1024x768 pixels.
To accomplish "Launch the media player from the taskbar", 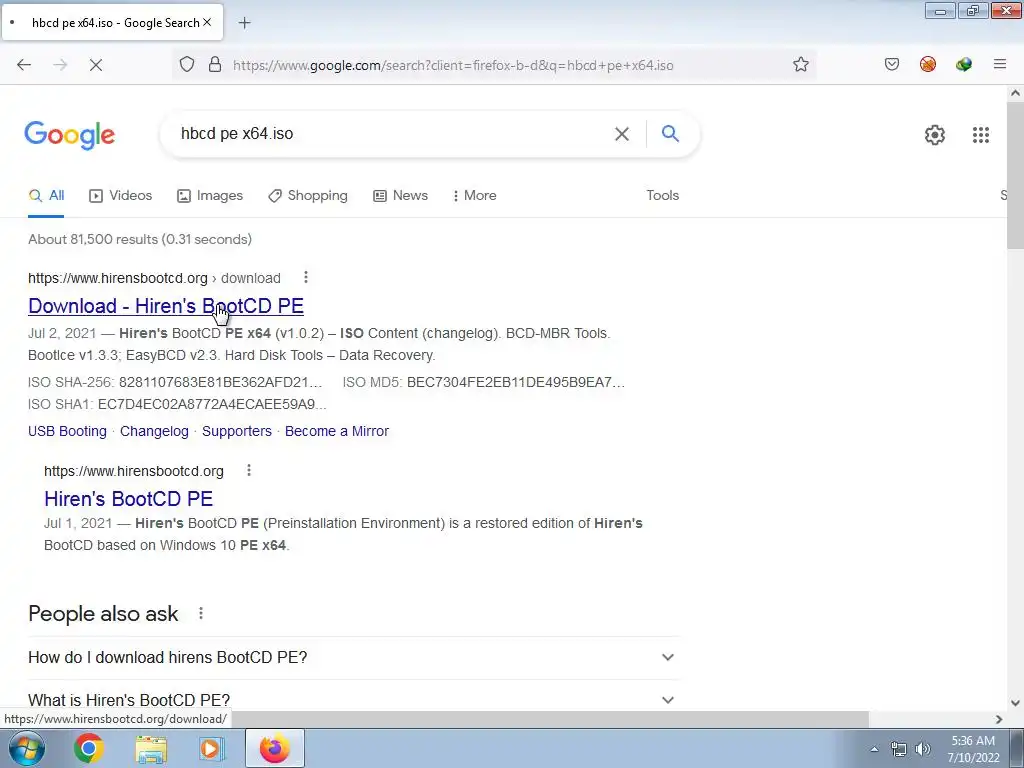I will click(210, 748).
